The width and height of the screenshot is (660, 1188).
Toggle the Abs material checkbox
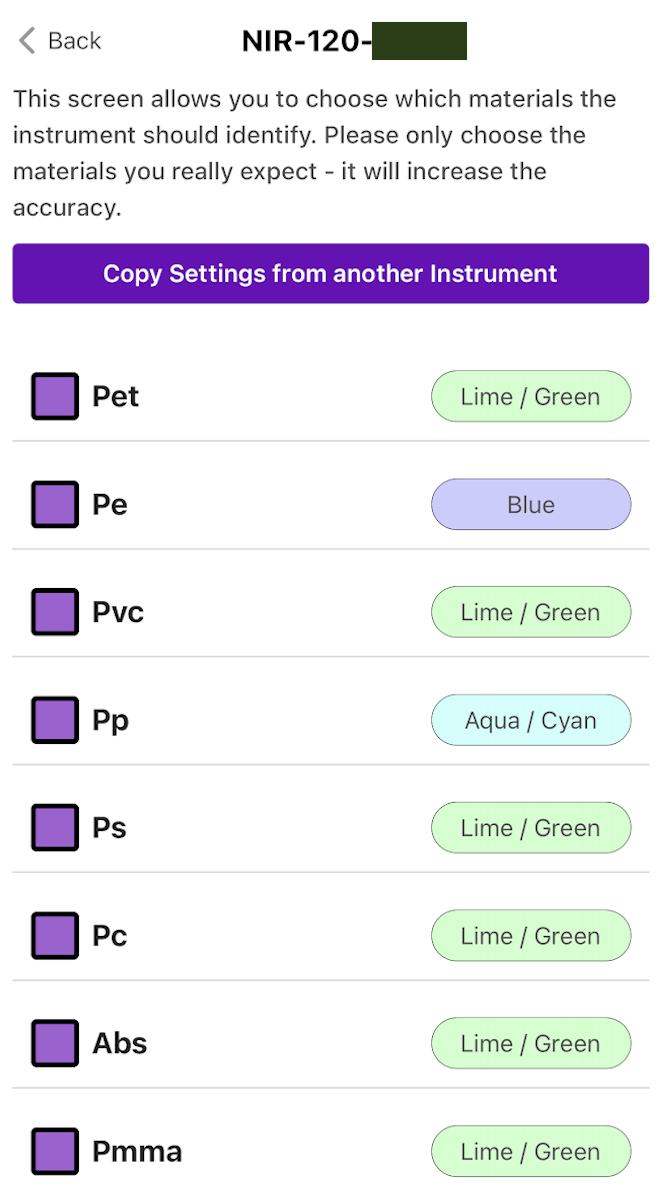point(55,1043)
